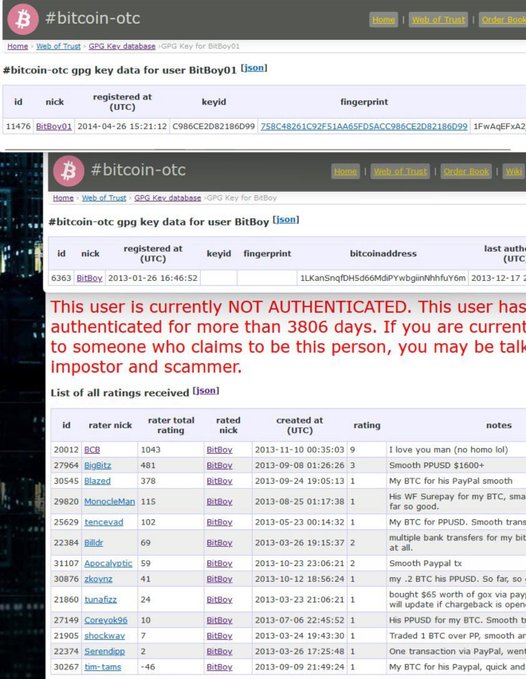
Task: Click Home breadcrumb in lower window
Action: coord(63,198)
